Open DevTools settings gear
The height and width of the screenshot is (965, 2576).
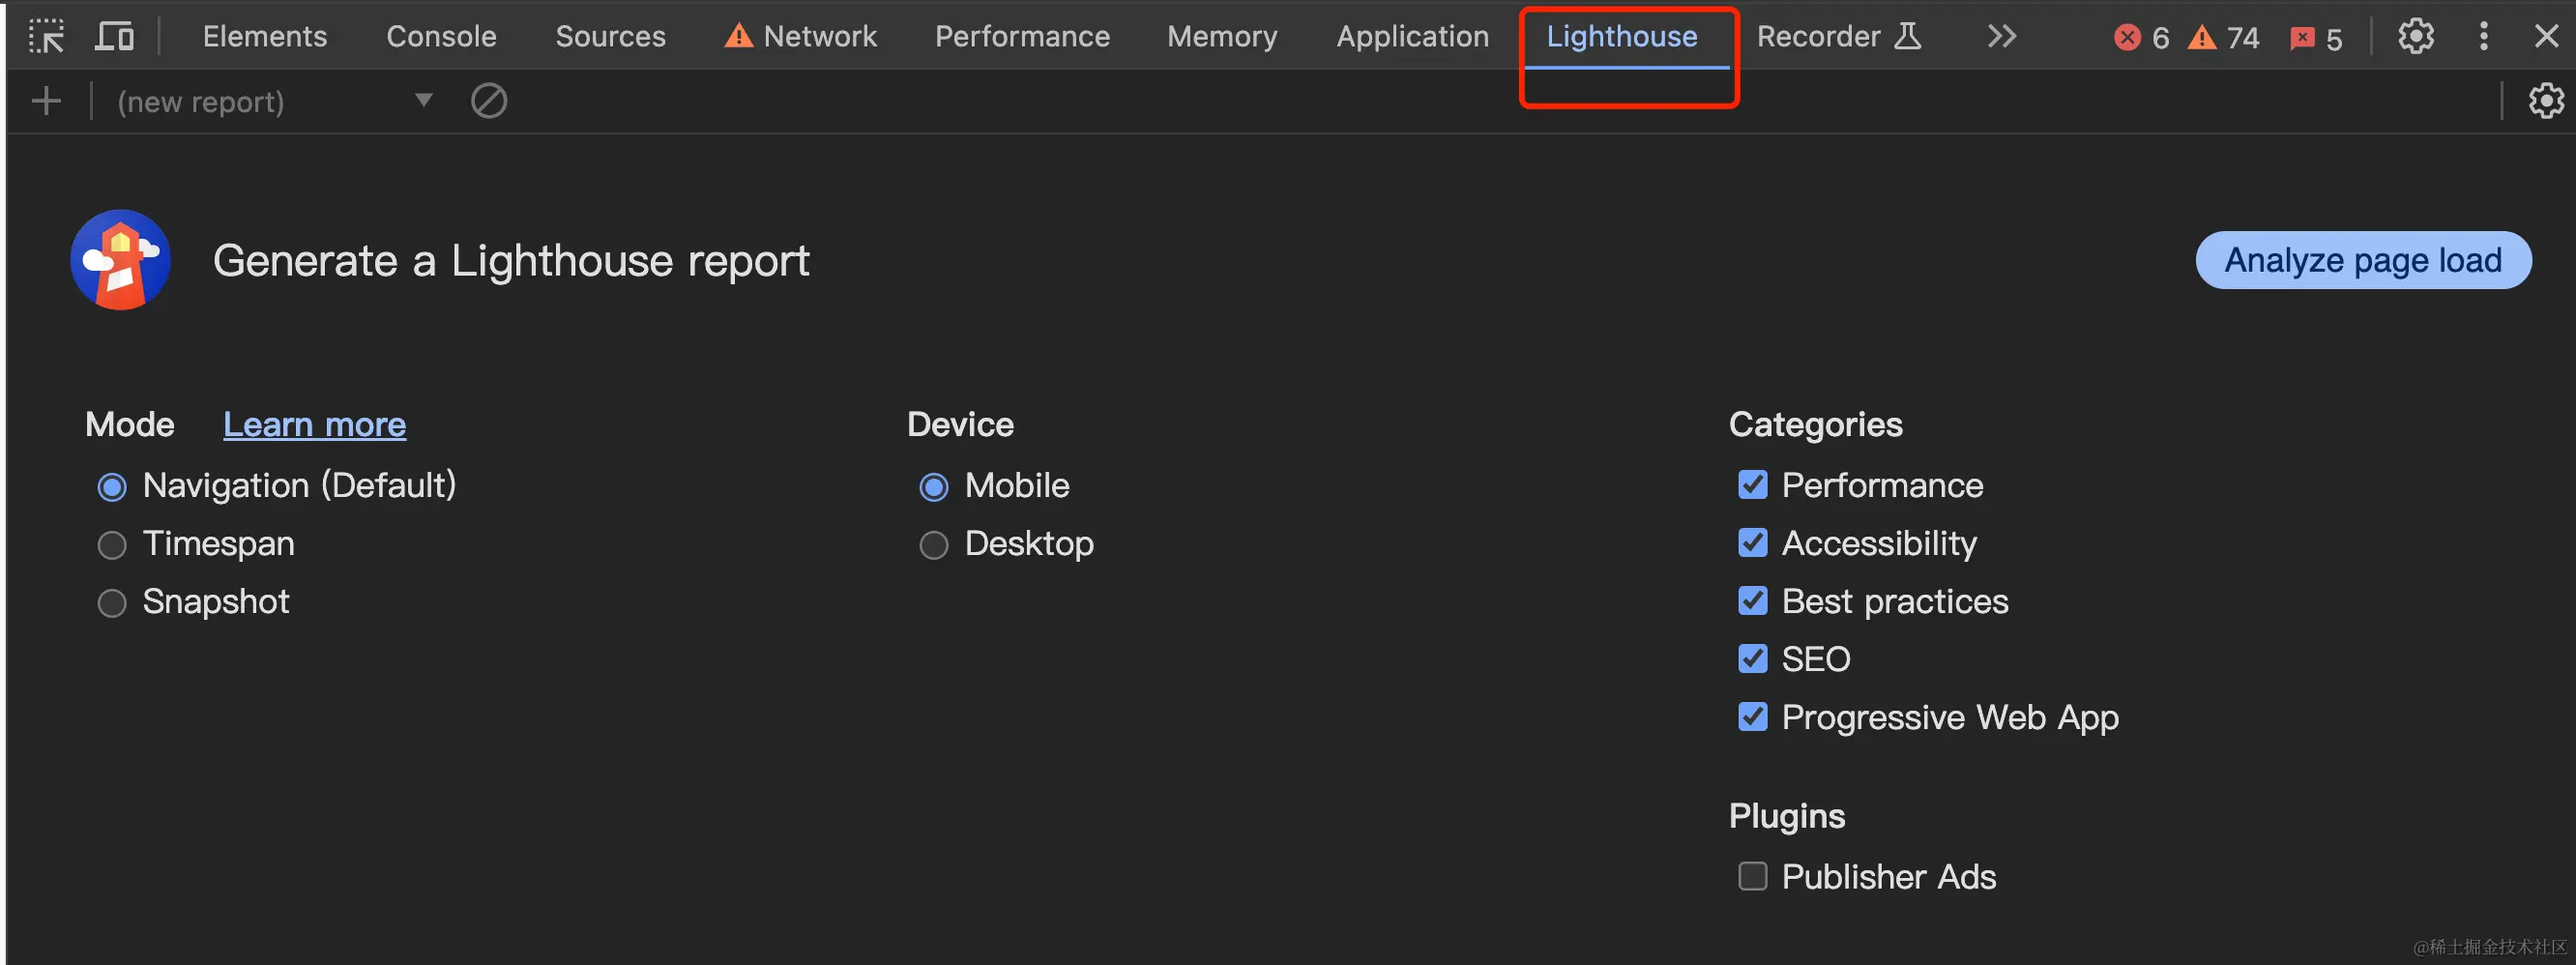pyautogui.click(x=2416, y=36)
